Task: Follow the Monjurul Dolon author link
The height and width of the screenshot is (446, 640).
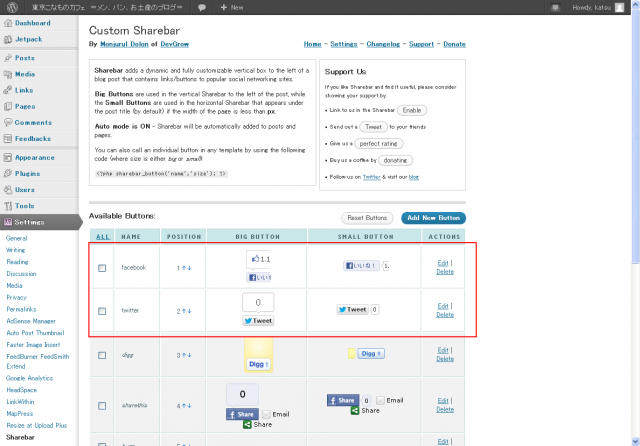Action: [124, 44]
